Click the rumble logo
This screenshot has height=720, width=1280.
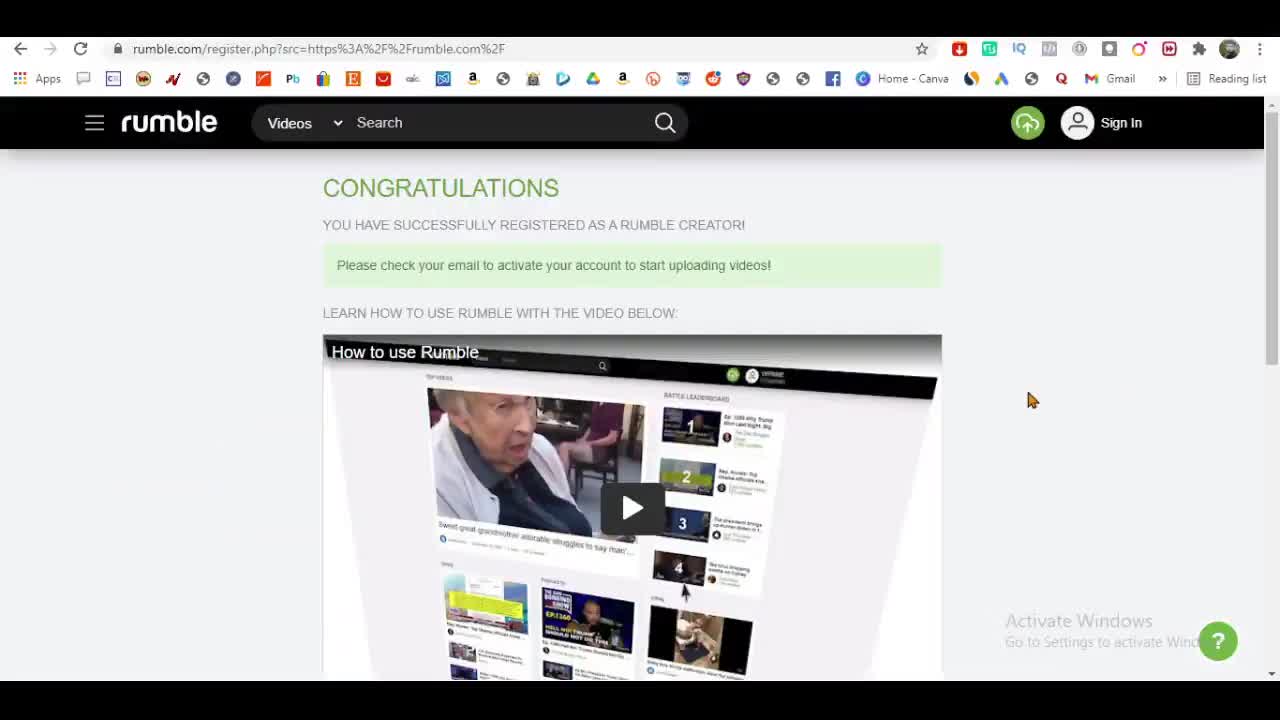pyautogui.click(x=169, y=122)
